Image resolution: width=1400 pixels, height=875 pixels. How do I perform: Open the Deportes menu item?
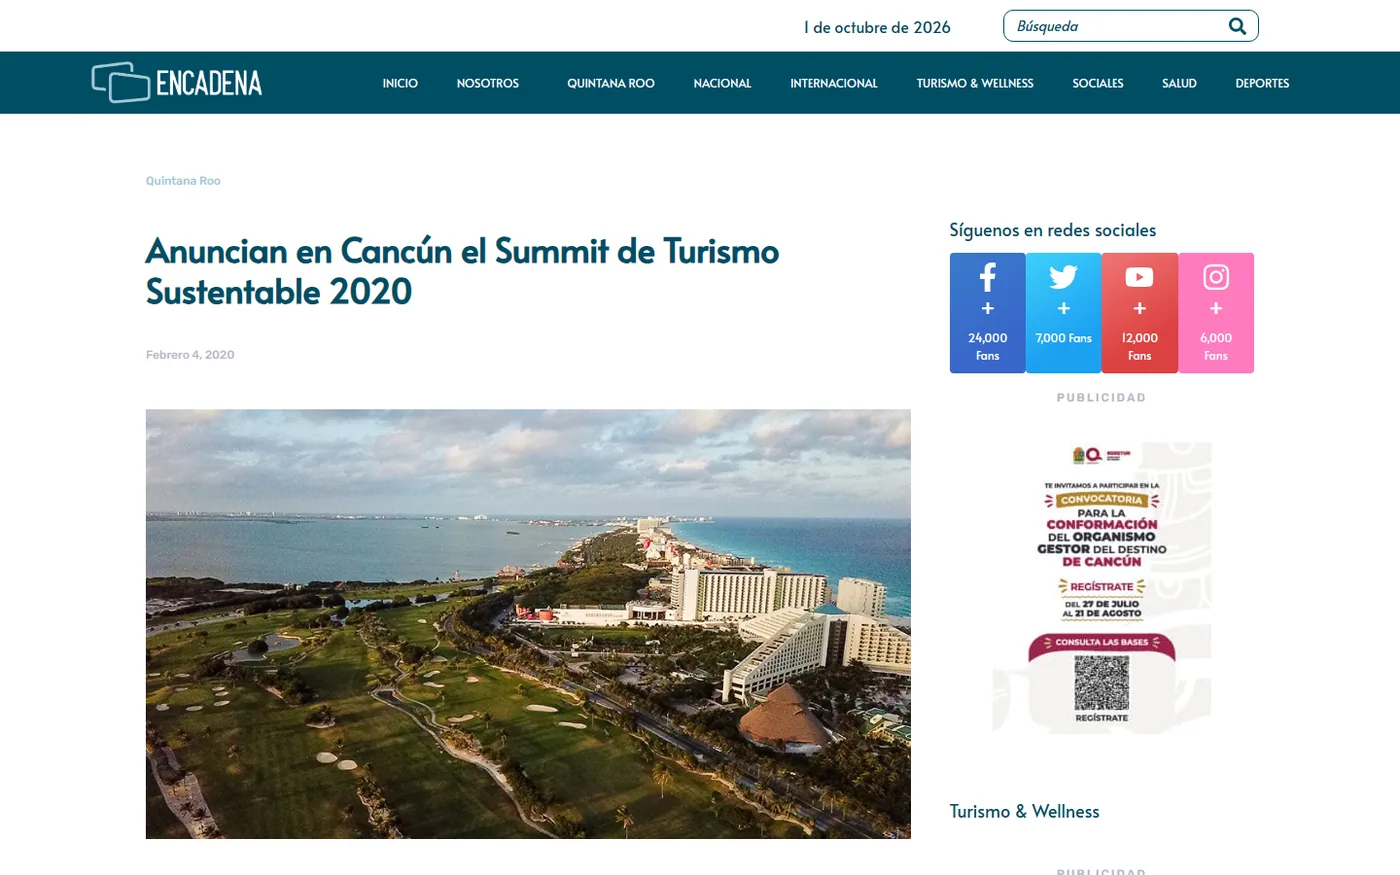(x=1262, y=83)
